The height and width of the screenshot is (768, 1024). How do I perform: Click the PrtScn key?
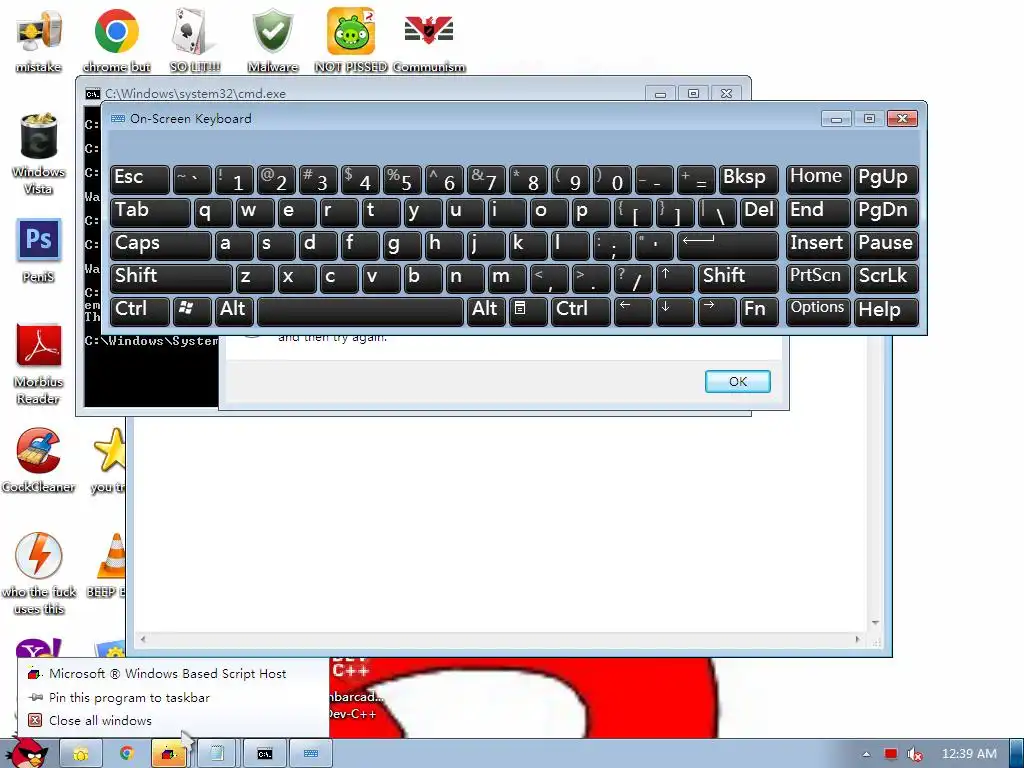tap(818, 278)
